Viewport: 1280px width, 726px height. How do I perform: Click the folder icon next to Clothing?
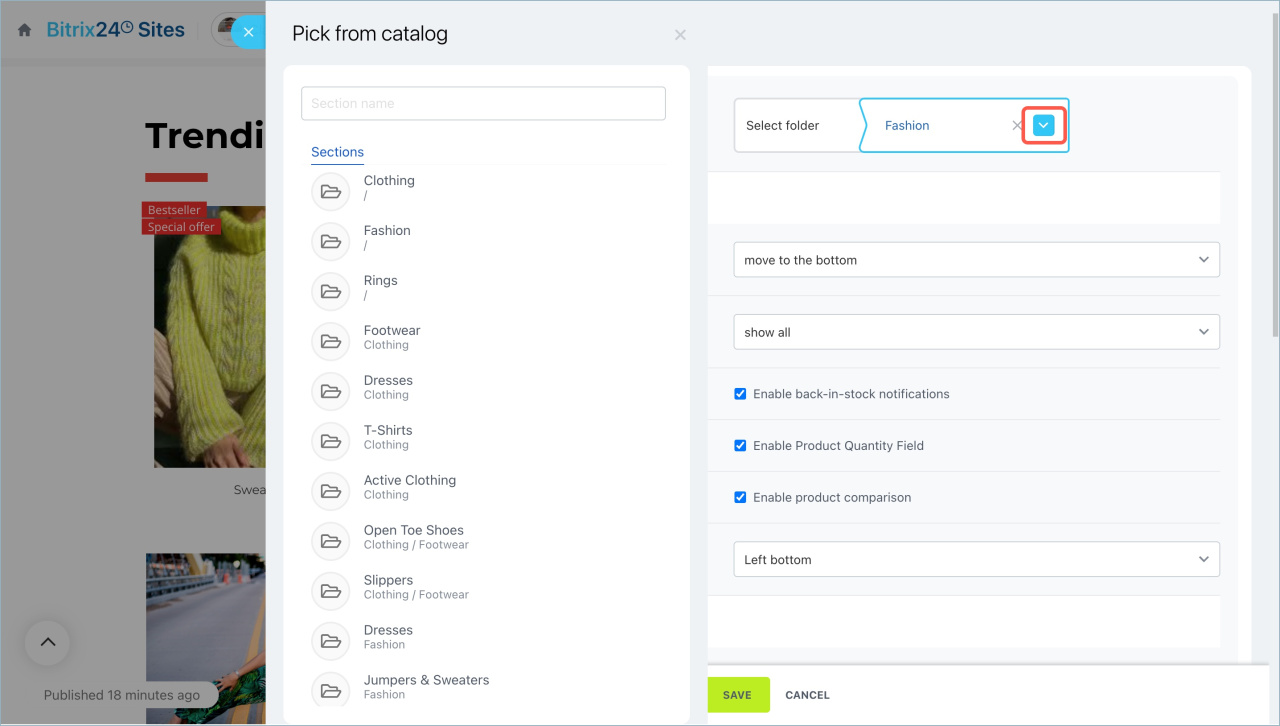(x=330, y=191)
